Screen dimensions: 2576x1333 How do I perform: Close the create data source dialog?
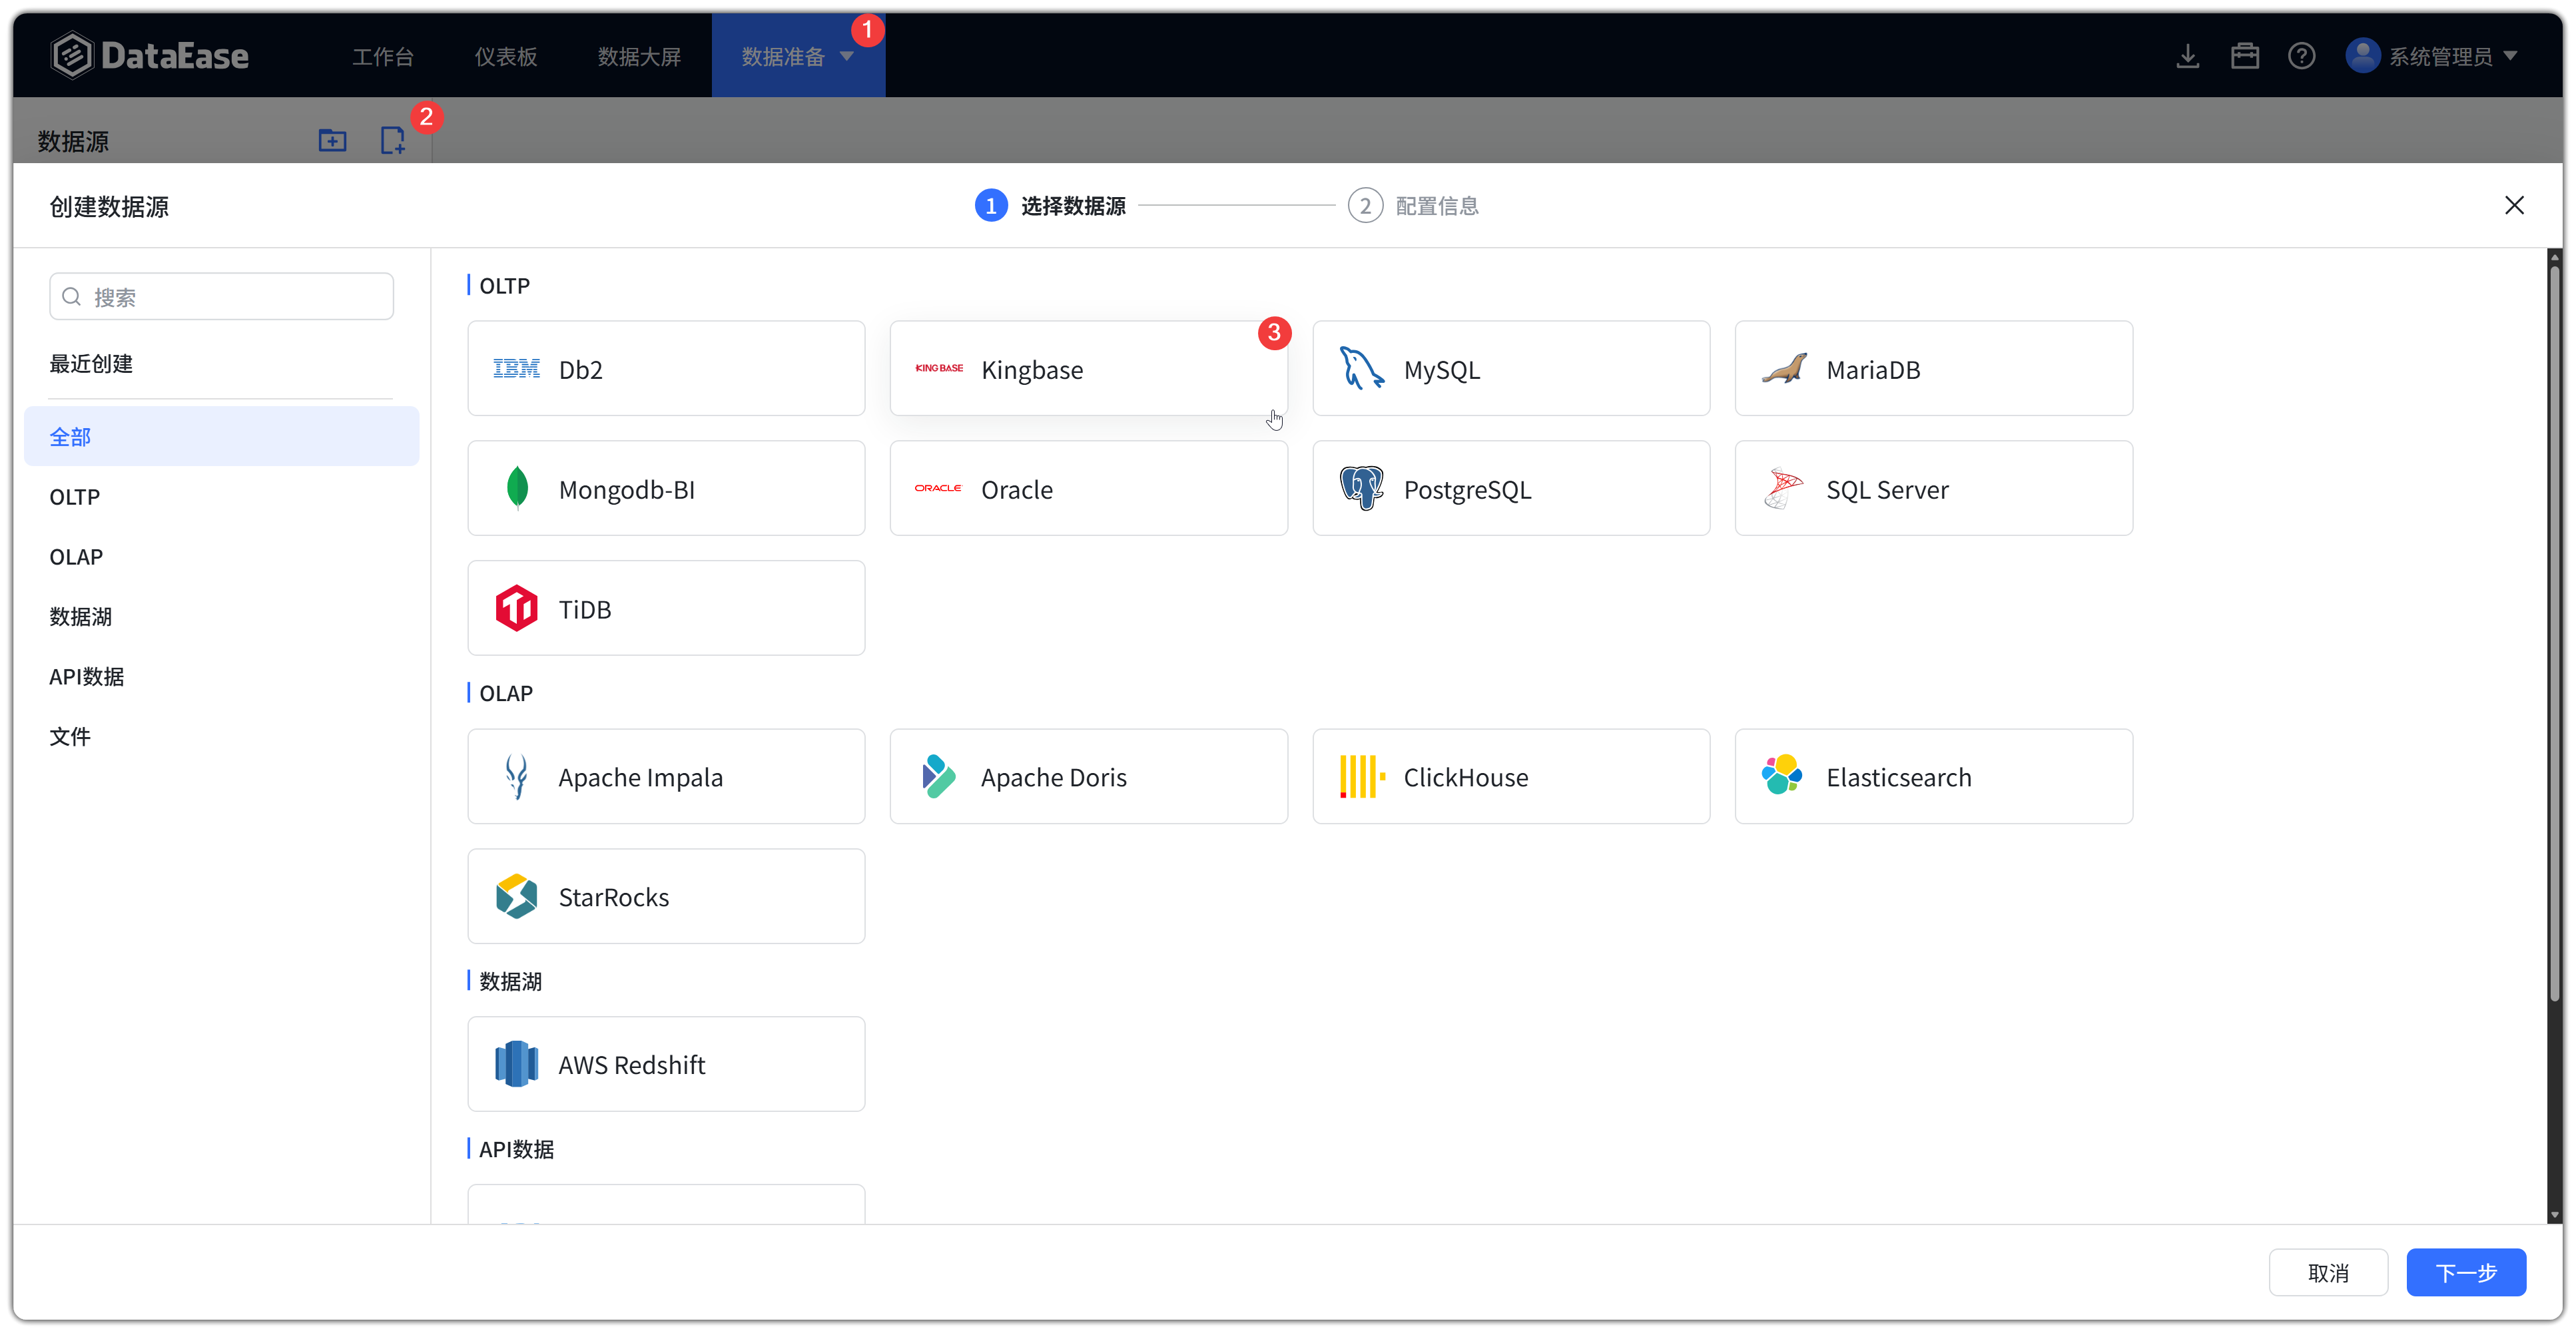point(2514,205)
